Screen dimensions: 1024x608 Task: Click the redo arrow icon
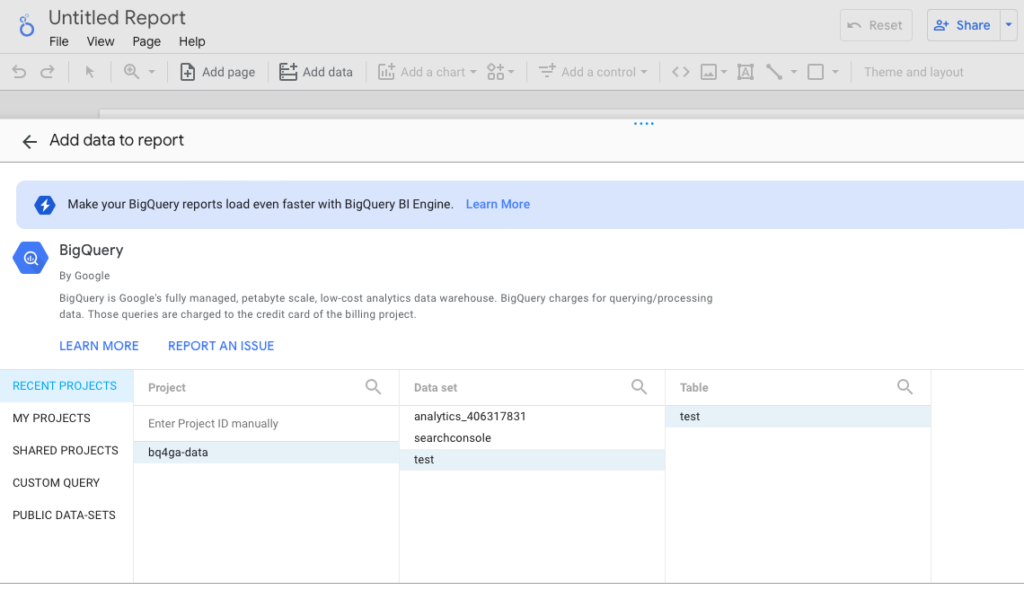point(47,72)
